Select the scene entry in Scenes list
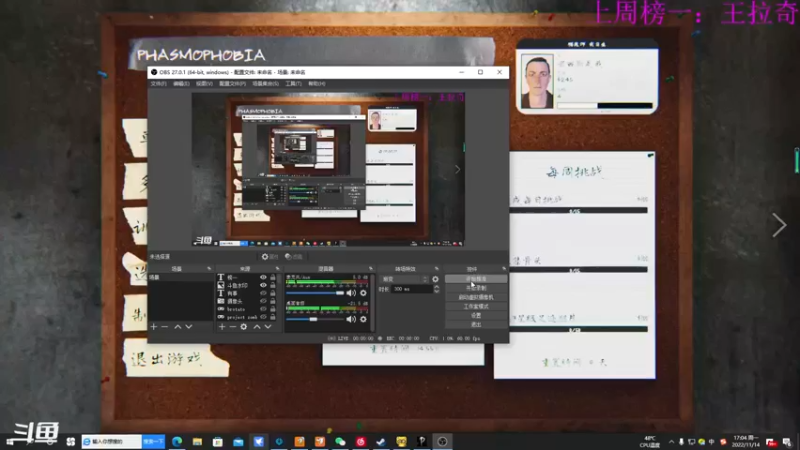This screenshot has width=800, height=450. pyautogui.click(x=181, y=278)
